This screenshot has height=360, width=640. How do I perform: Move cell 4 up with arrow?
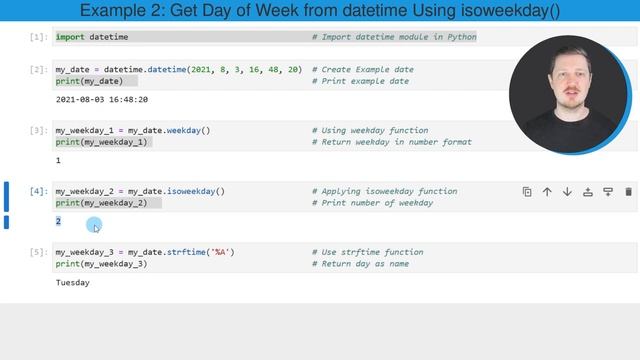(x=547, y=192)
